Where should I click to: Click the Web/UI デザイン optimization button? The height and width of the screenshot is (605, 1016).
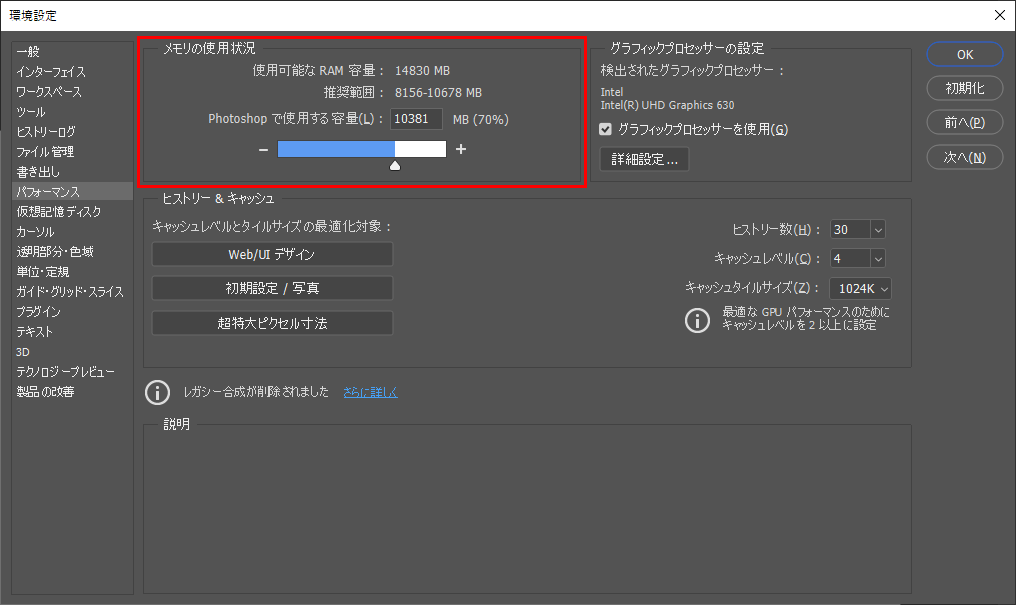coord(272,255)
